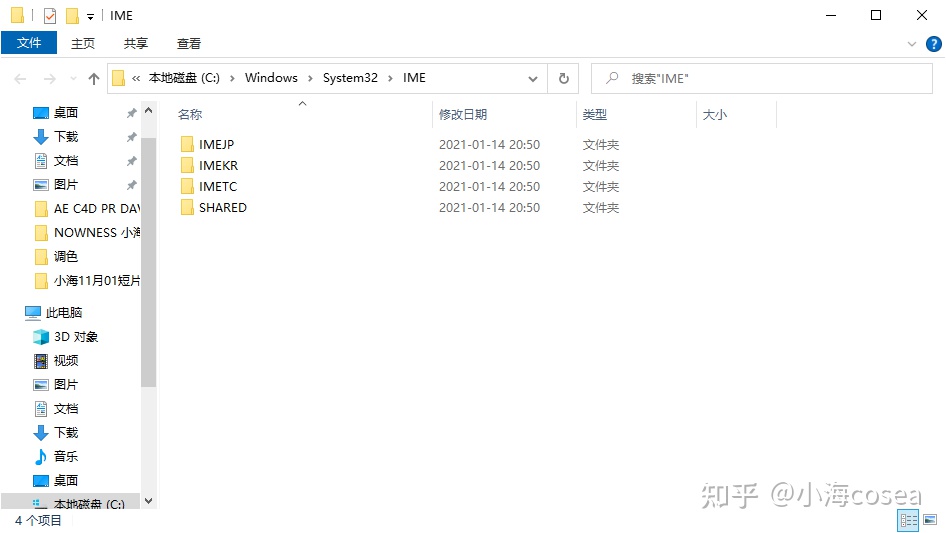Click the address bar folder icon
This screenshot has width=946, height=533.
(x=119, y=78)
